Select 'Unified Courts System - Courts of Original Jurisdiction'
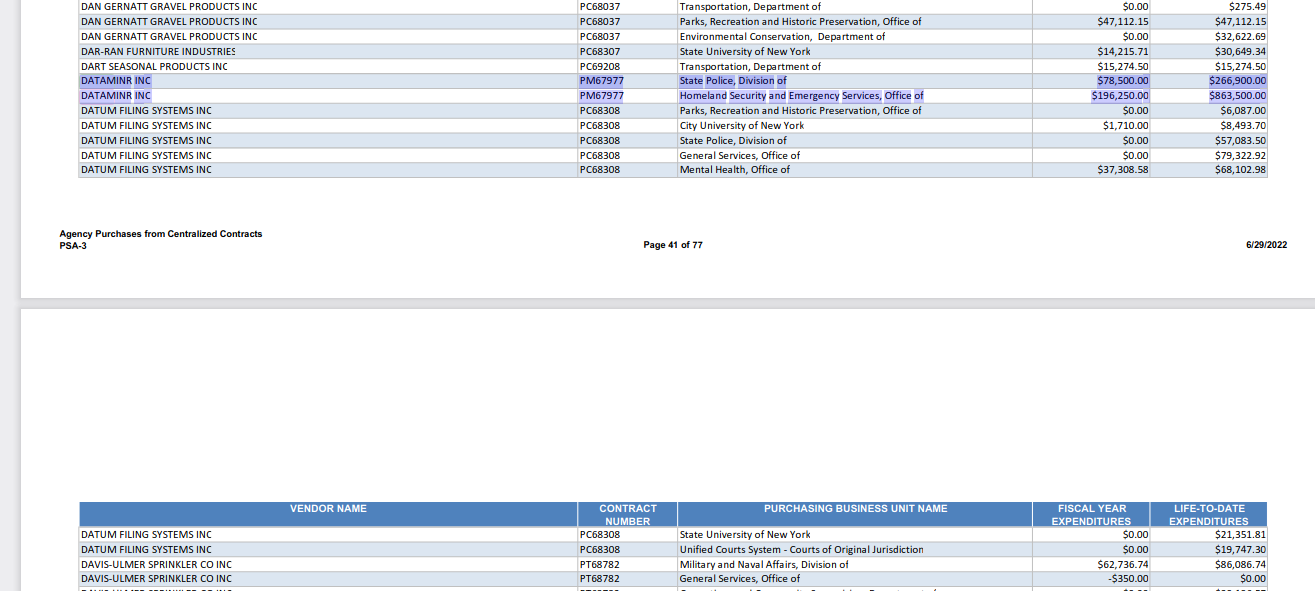The width and height of the screenshot is (1315, 591). click(801, 550)
